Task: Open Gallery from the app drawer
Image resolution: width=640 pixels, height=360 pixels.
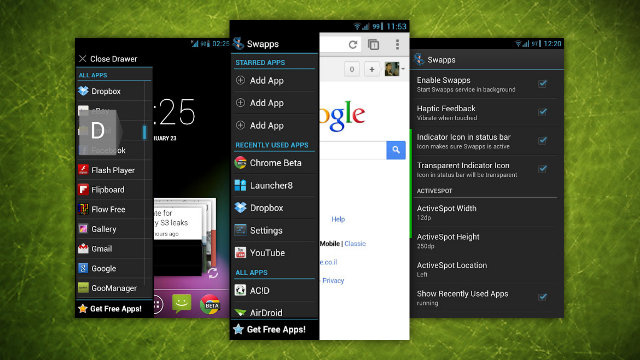Action: [114, 229]
